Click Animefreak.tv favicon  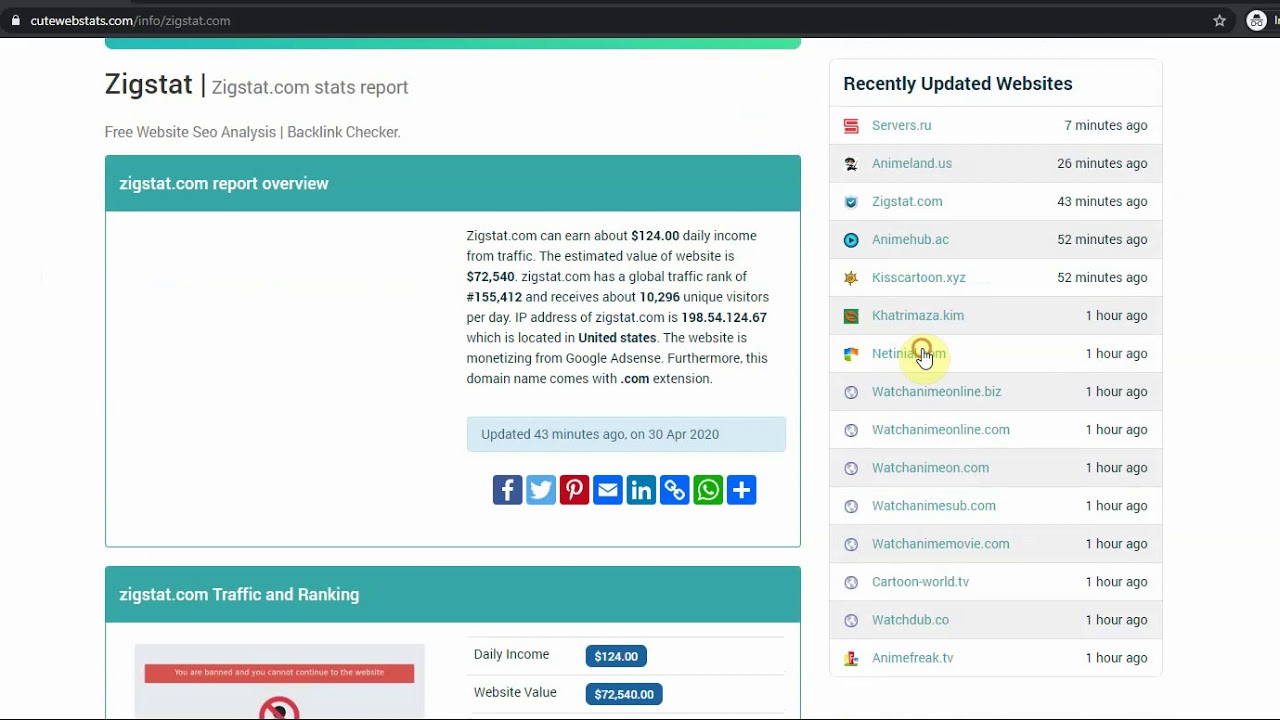(851, 658)
